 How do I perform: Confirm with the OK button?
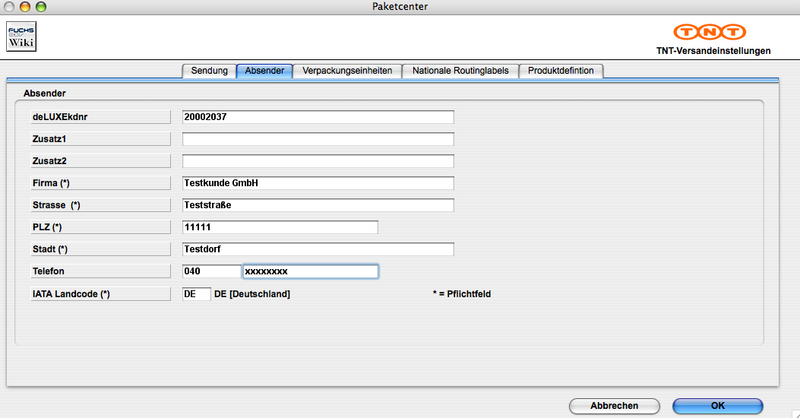(717, 405)
